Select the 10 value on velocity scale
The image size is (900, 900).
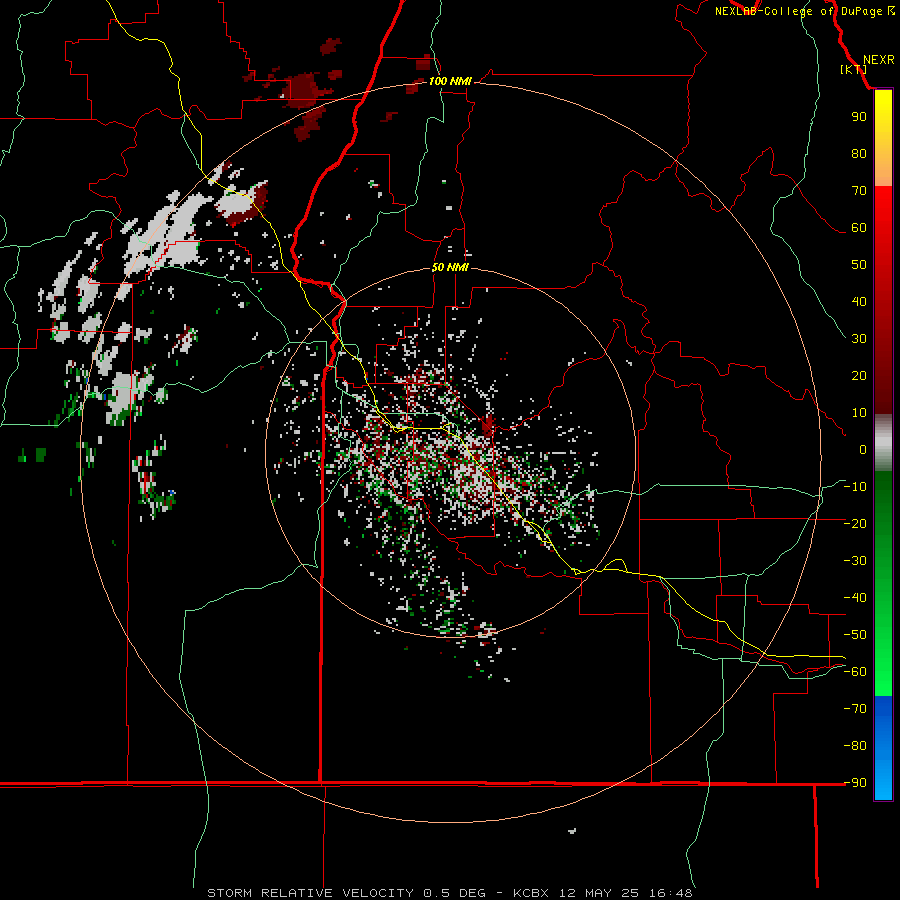click(859, 413)
